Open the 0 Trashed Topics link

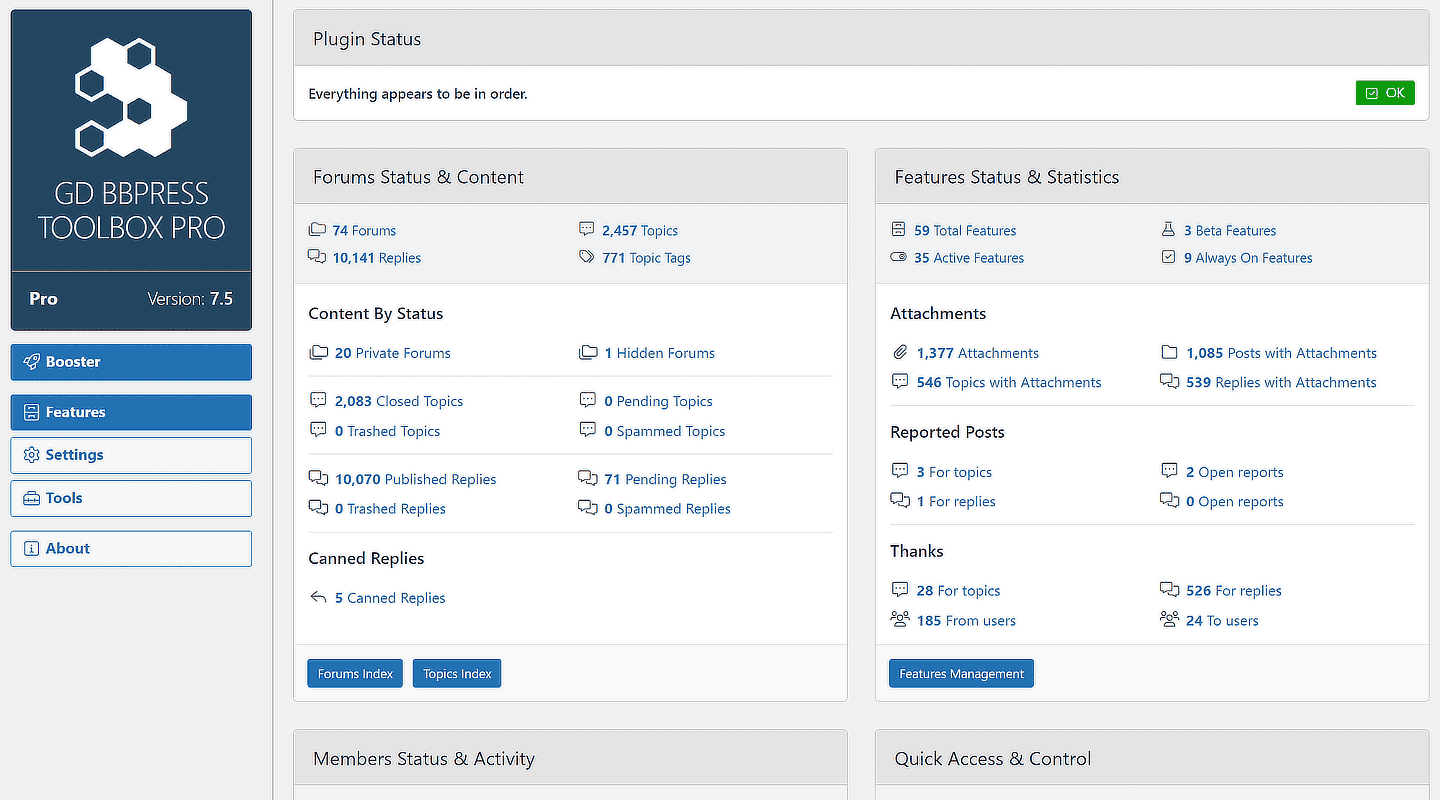pos(387,431)
